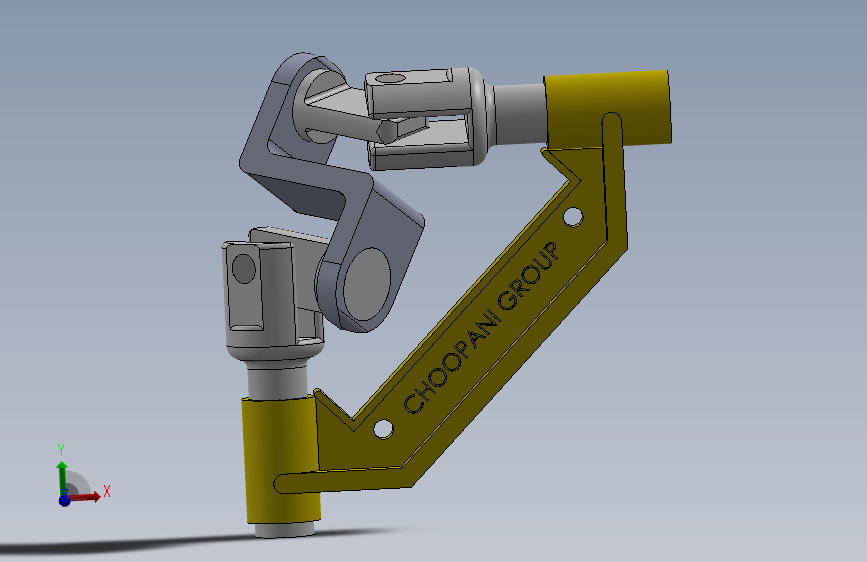Select the oval pin hole on the lower yoke
Viewport: 867px width, 562px height.
(x=244, y=269)
